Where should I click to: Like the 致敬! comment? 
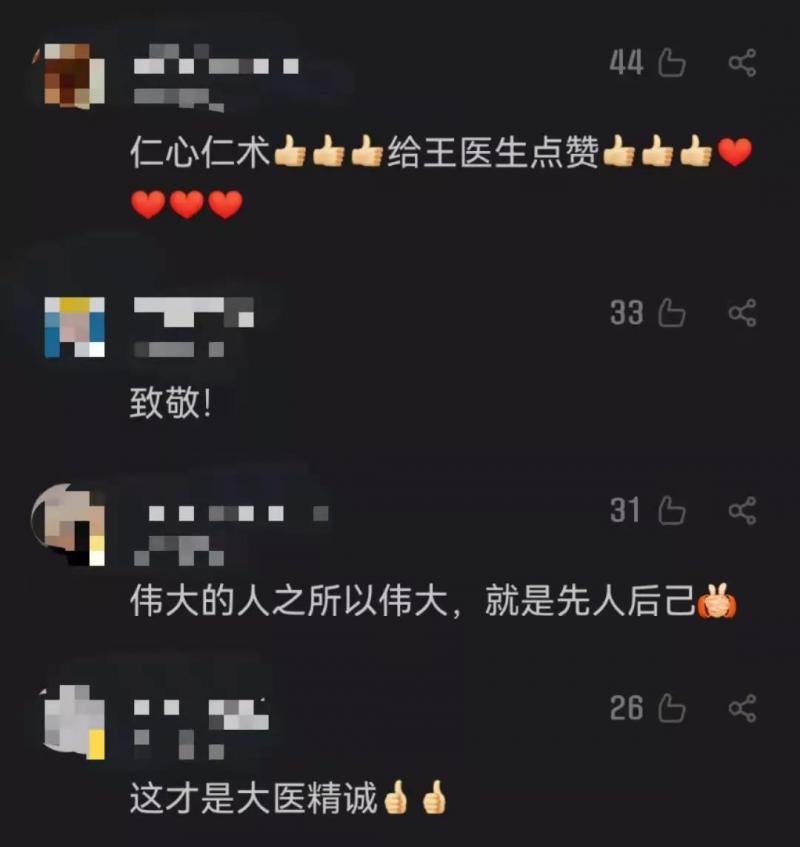(x=672, y=313)
